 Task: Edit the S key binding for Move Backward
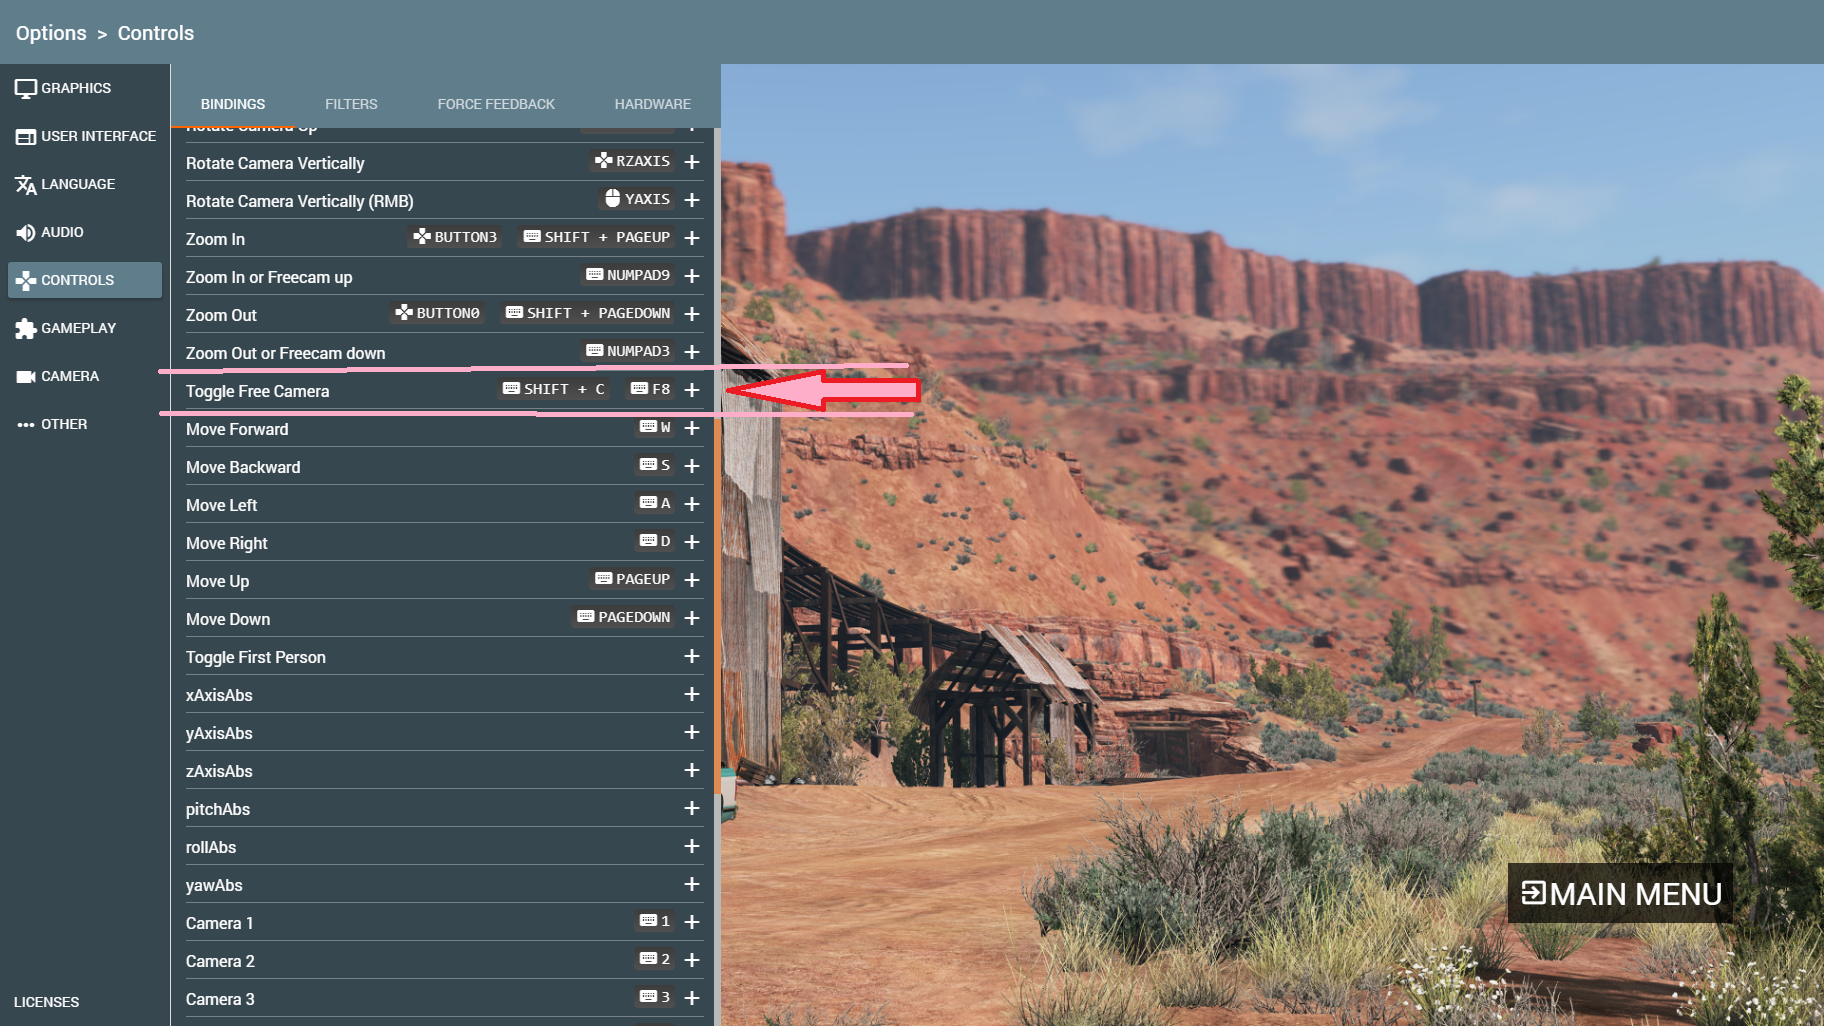point(655,465)
